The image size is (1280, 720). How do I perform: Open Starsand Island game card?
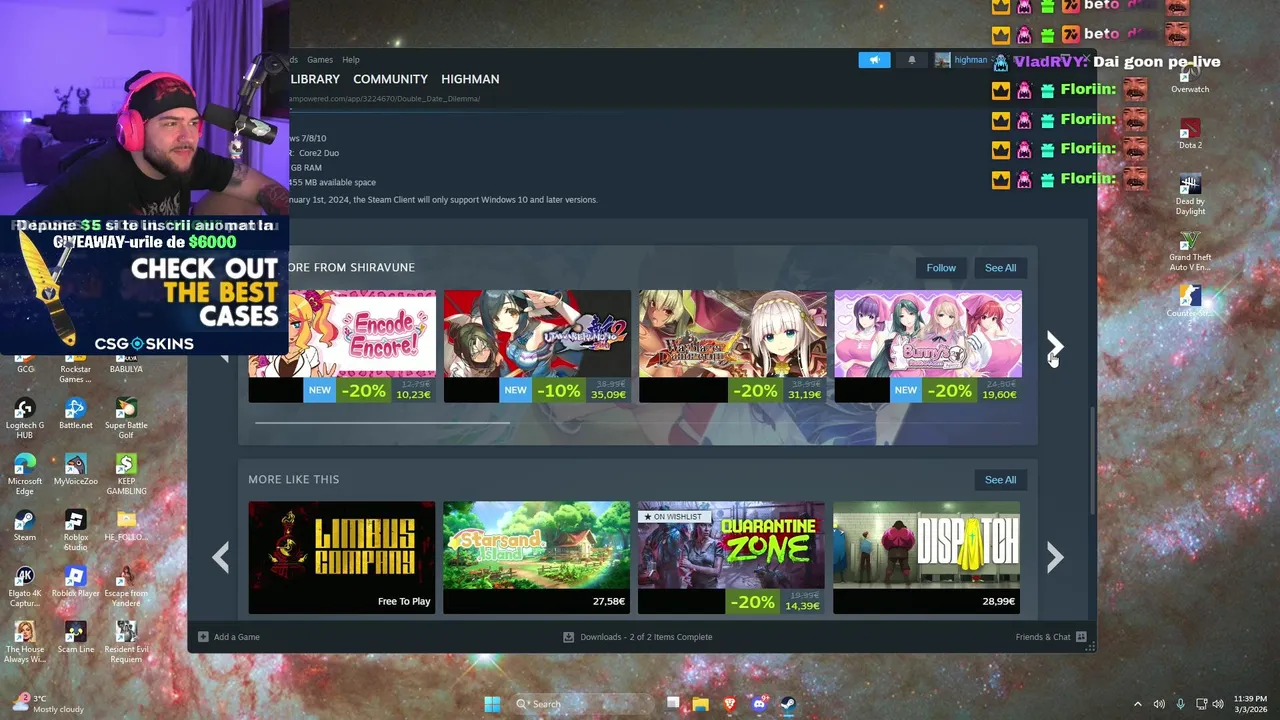[x=537, y=557]
